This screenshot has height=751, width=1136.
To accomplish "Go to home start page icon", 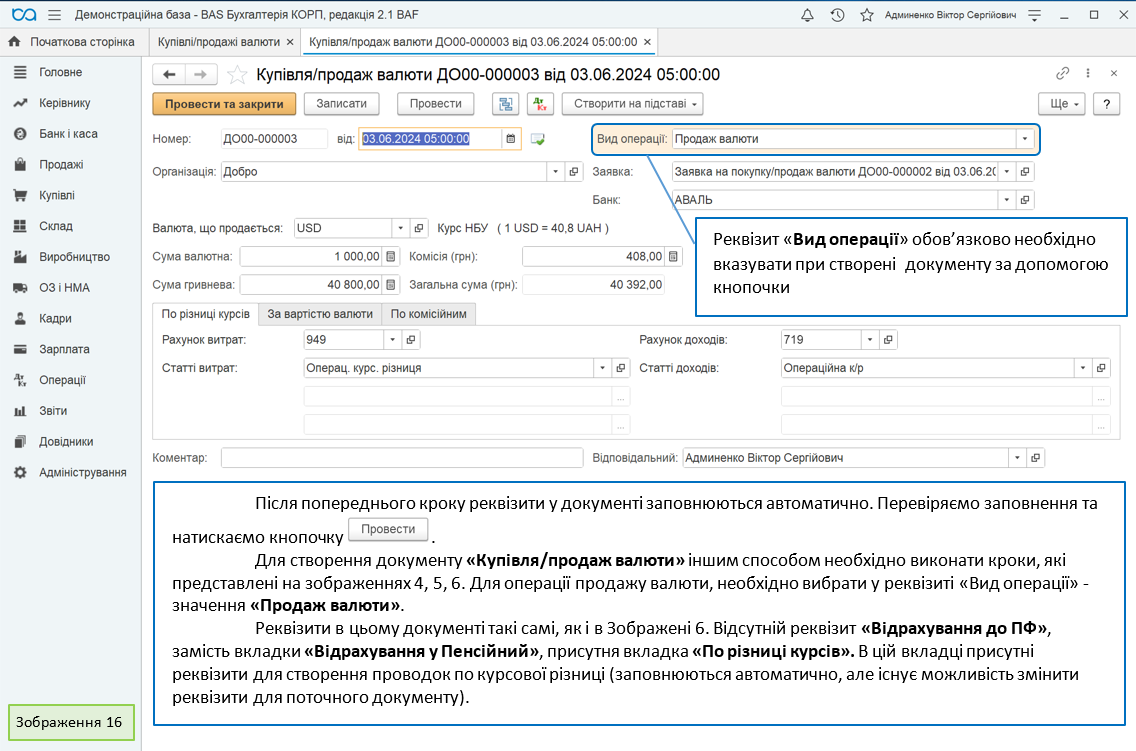I will coord(14,42).
